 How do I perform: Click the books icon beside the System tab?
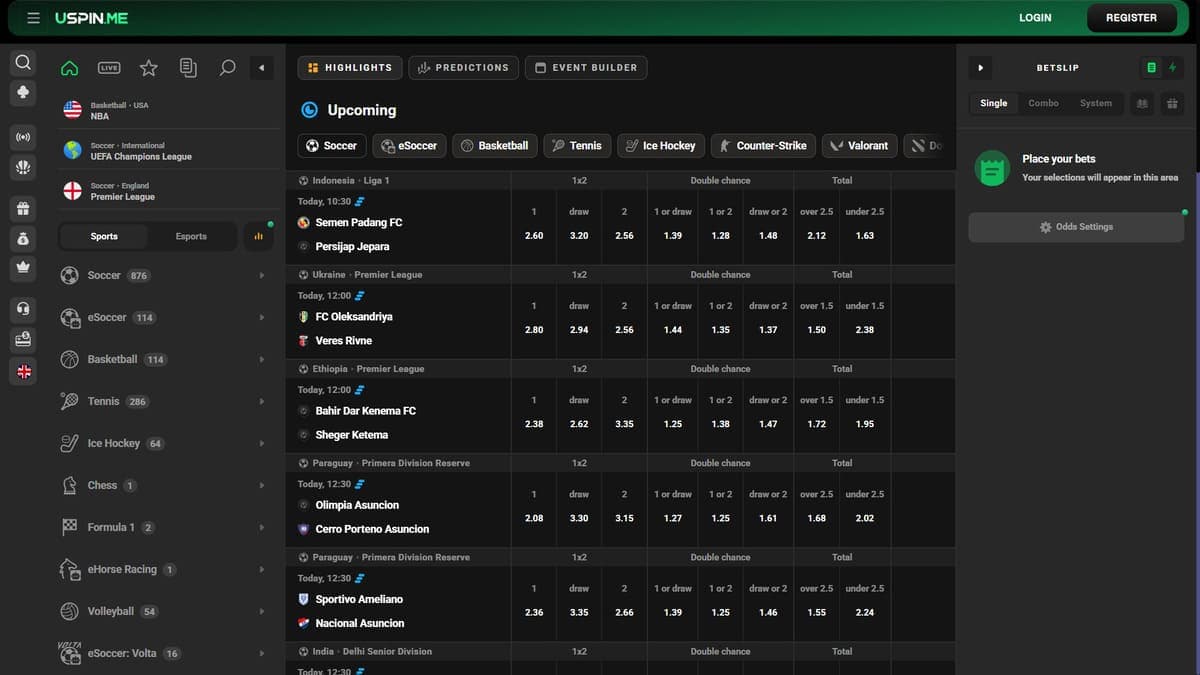pyautogui.click(x=1142, y=103)
